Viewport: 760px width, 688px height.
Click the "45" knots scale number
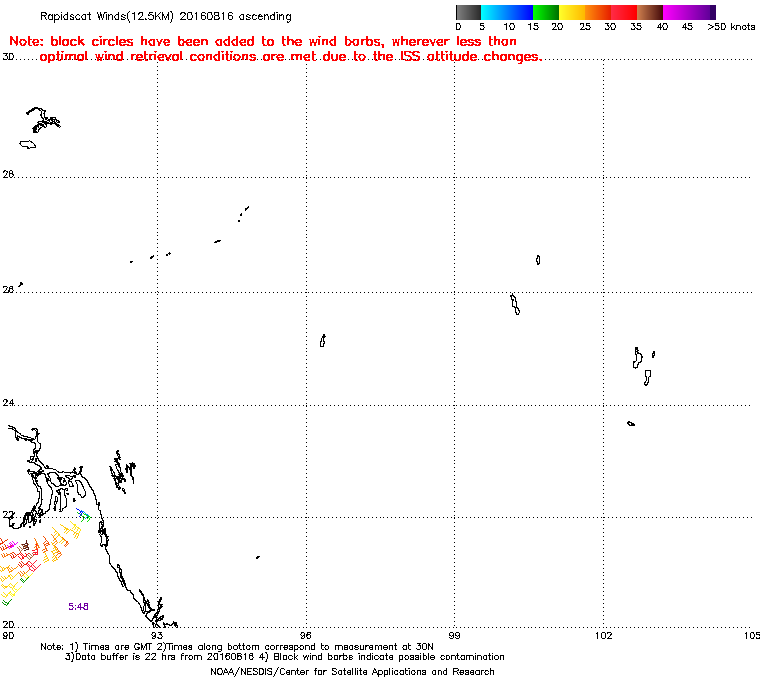(x=687, y=27)
